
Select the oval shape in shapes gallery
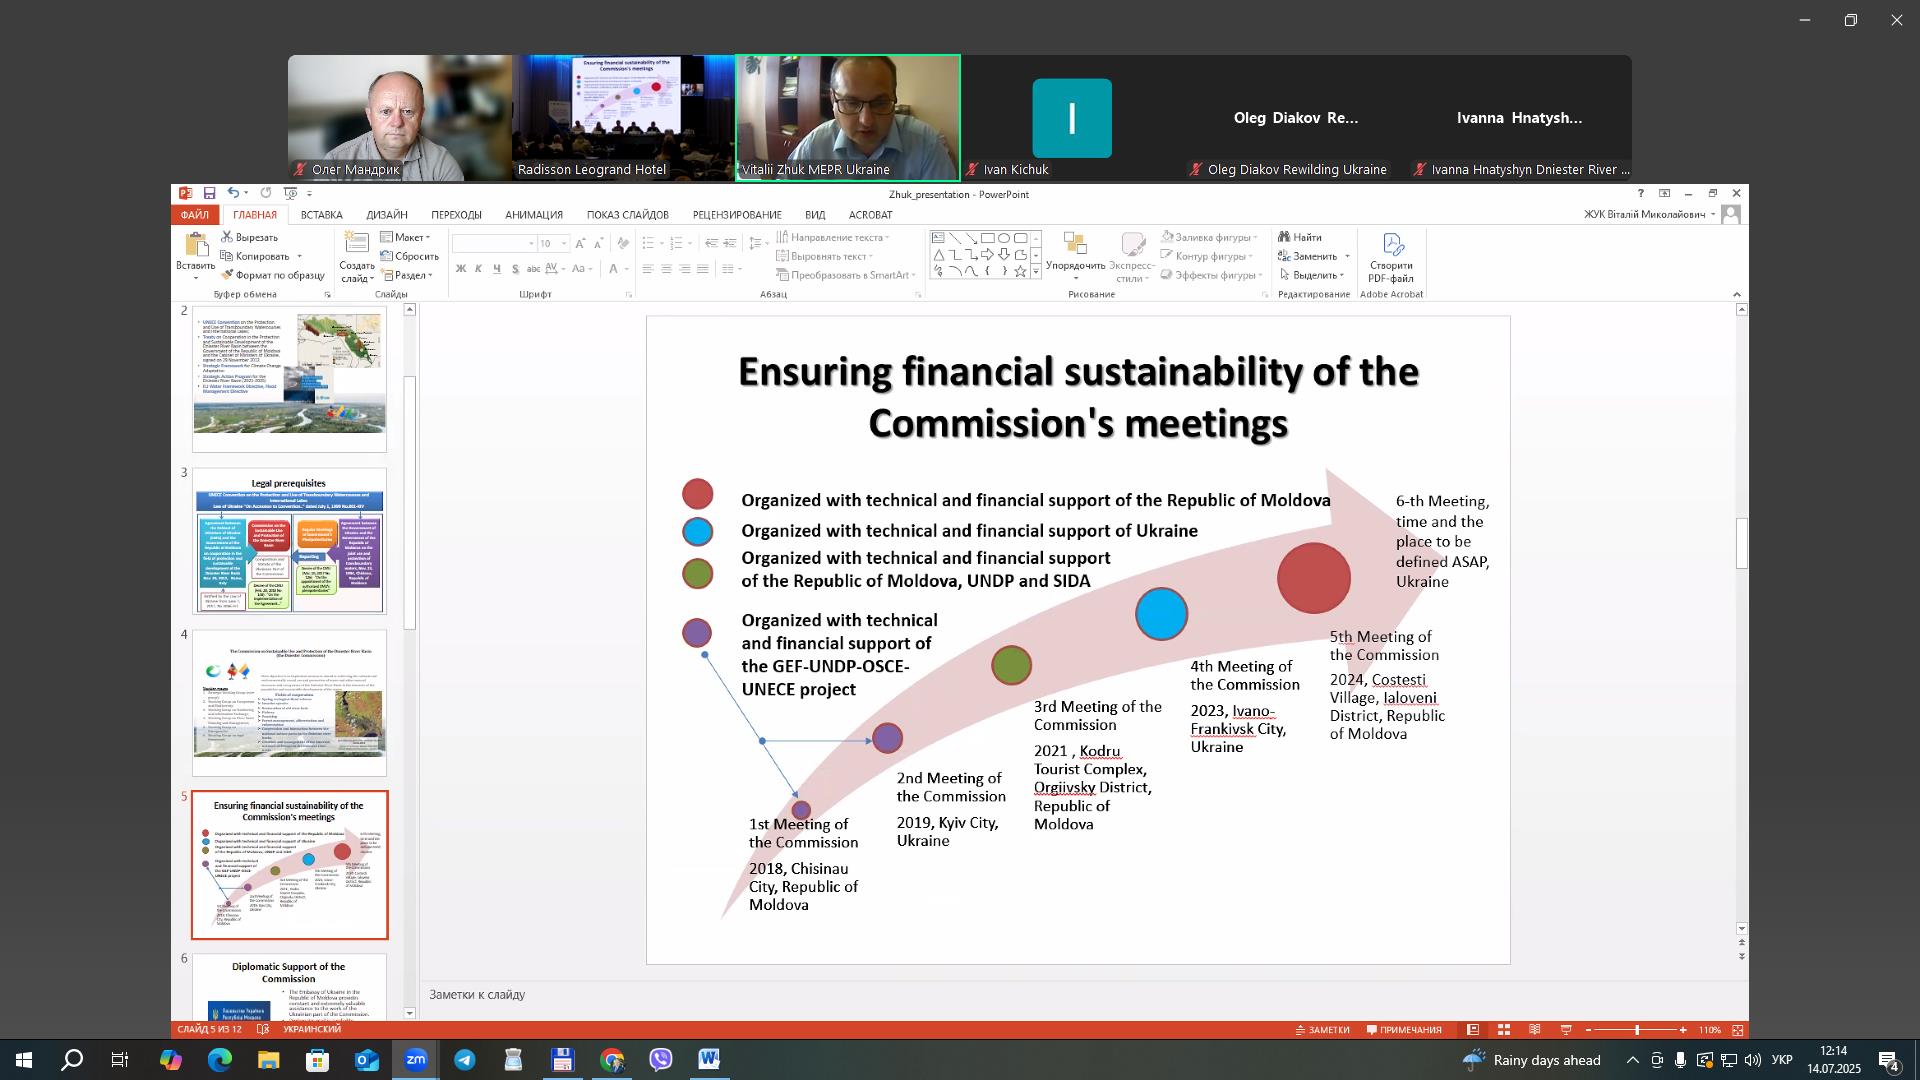click(x=1004, y=238)
